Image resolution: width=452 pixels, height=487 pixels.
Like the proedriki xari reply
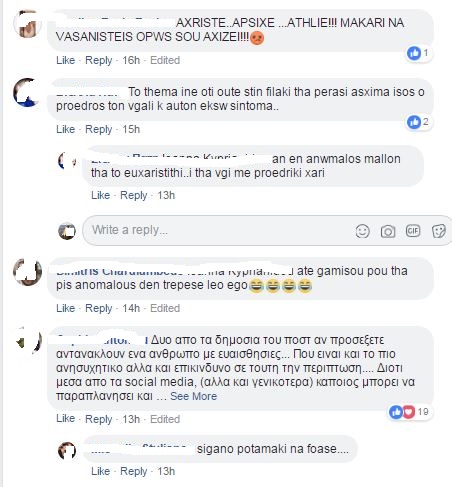coord(100,195)
